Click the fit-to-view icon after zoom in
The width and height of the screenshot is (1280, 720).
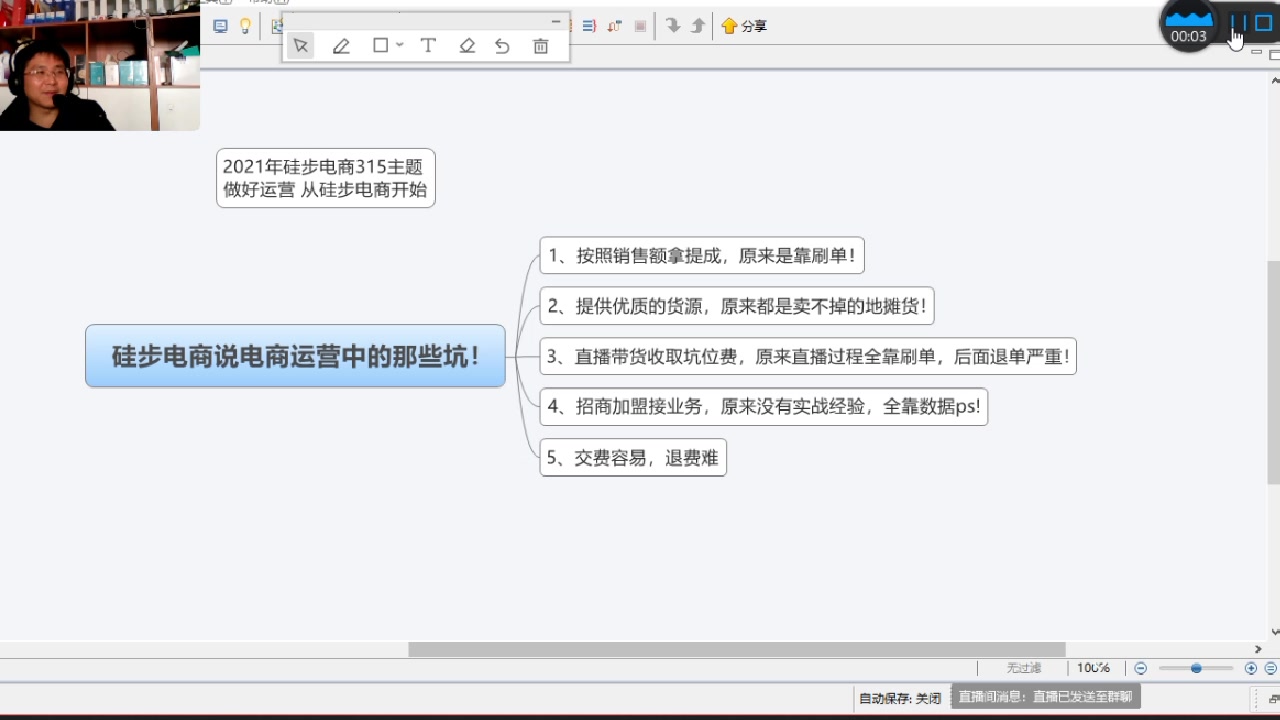click(x=1271, y=668)
